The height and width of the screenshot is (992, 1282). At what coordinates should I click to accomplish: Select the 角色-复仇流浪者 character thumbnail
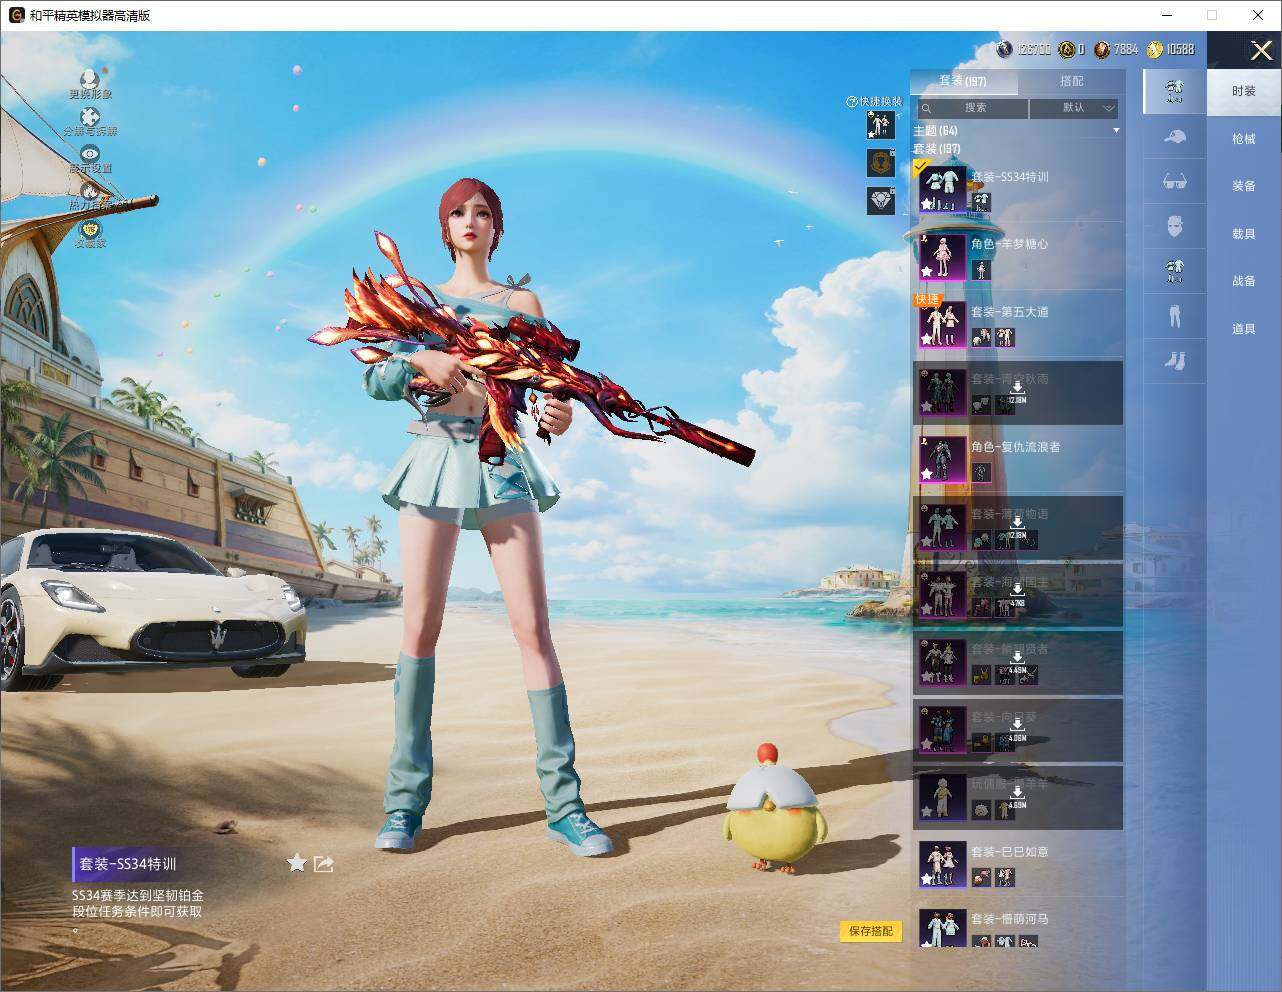tap(942, 459)
